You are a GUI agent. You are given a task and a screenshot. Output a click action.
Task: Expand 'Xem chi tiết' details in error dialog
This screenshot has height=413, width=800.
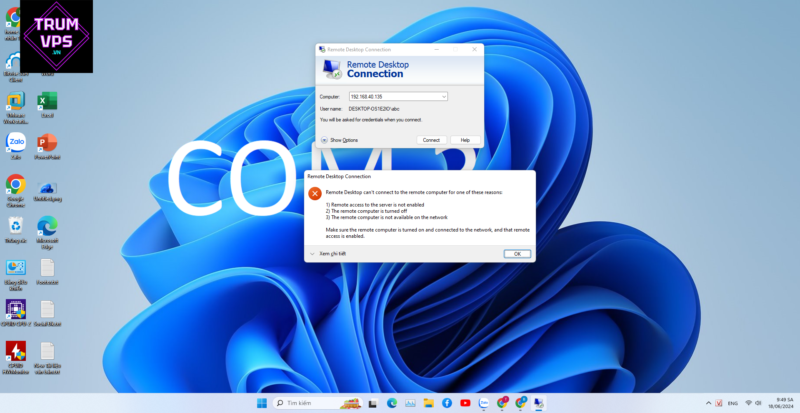coord(328,254)
